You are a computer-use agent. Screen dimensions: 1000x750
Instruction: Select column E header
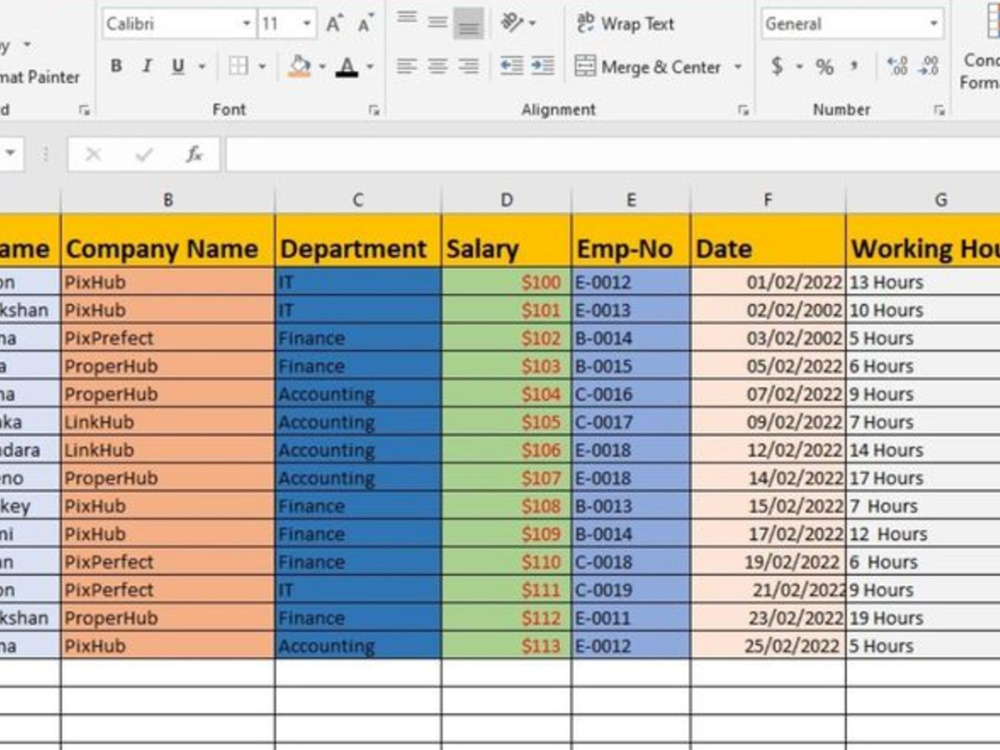tap(631, 200)
